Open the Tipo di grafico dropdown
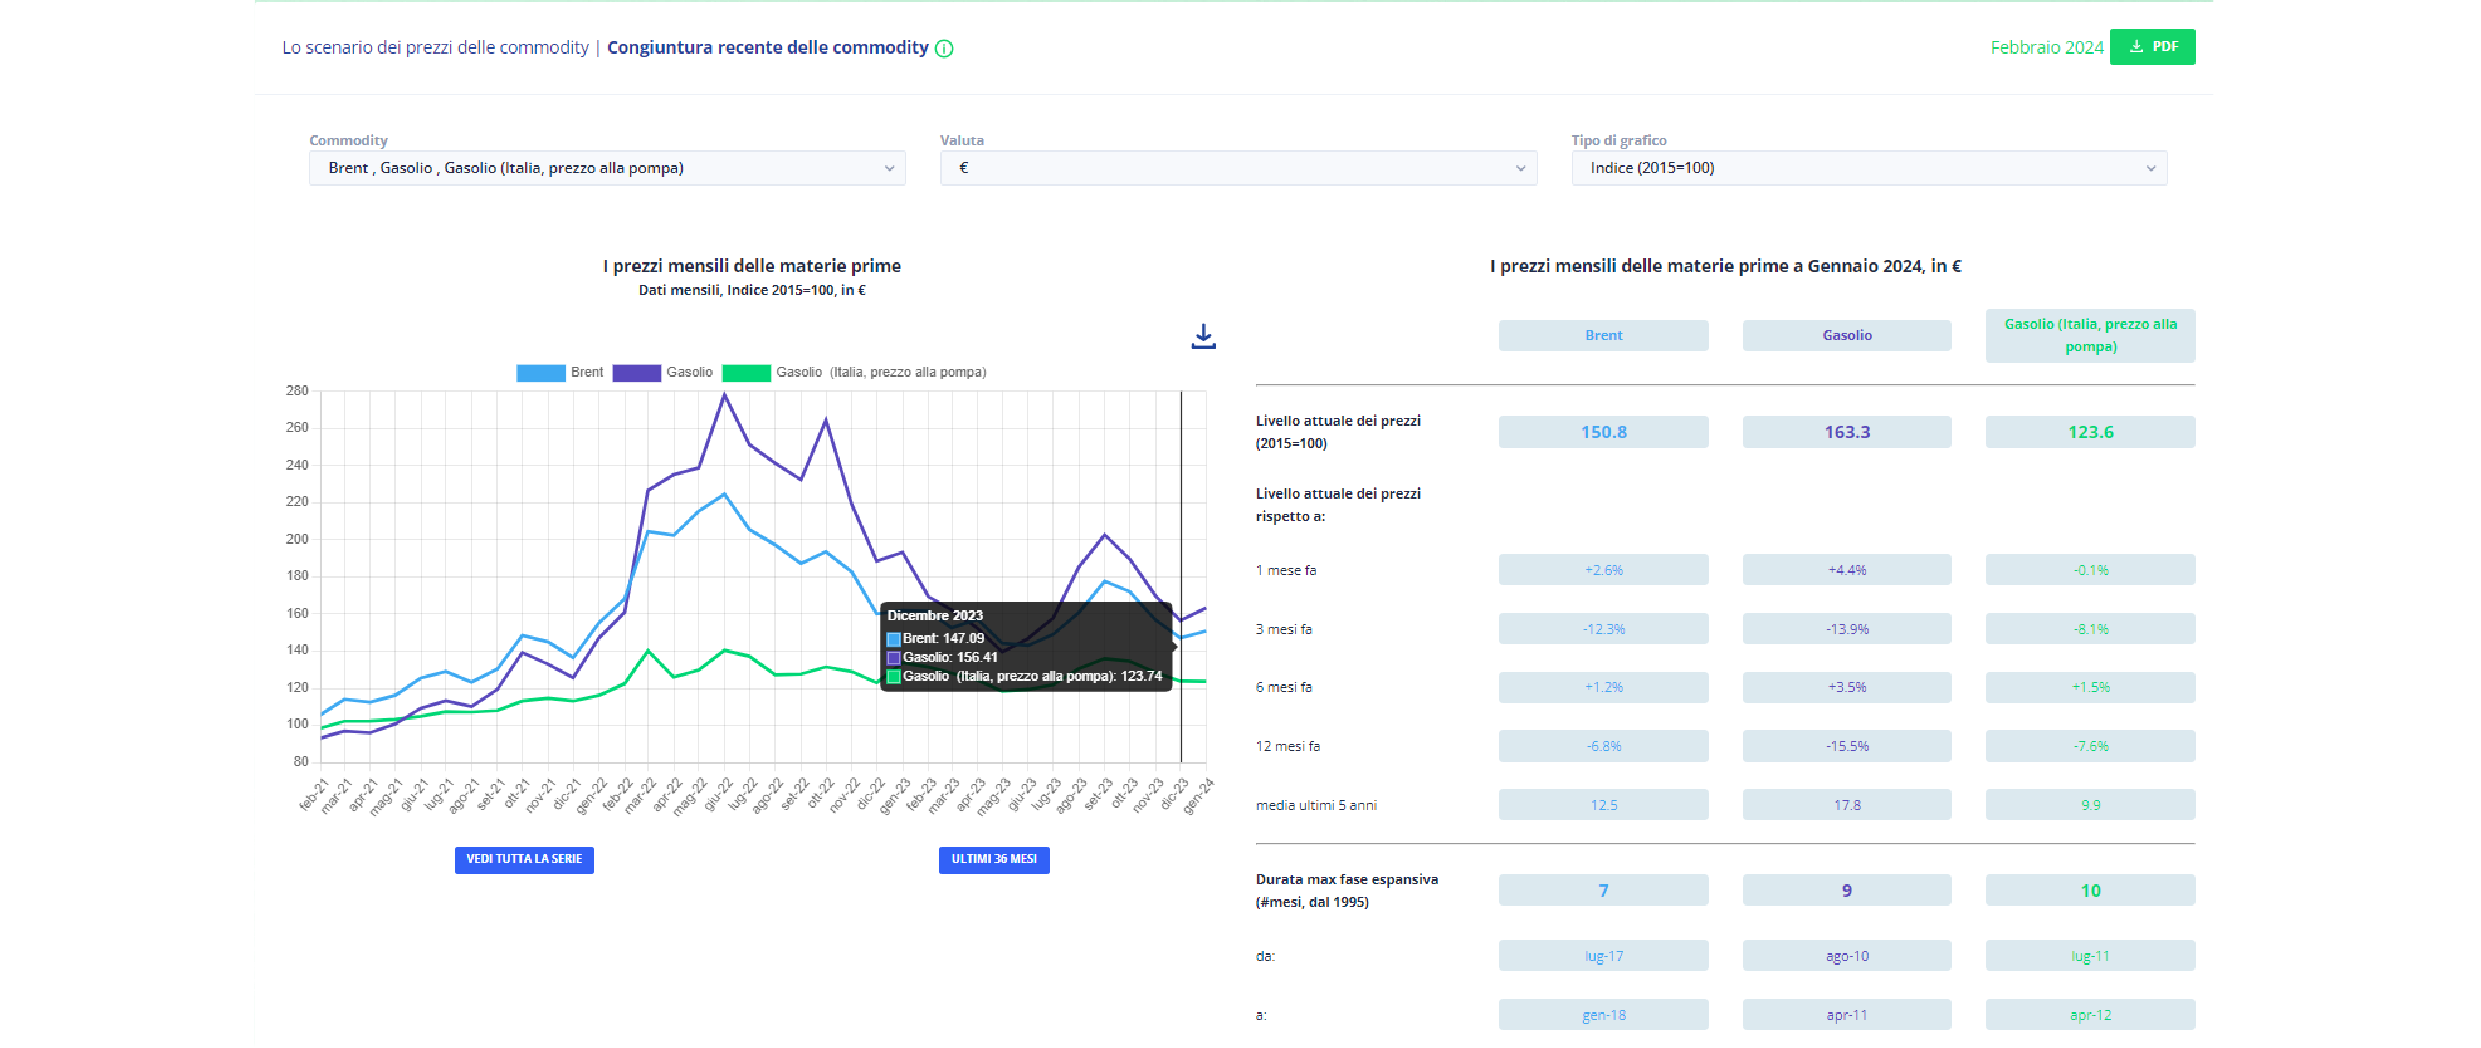 coord(1868,168)
